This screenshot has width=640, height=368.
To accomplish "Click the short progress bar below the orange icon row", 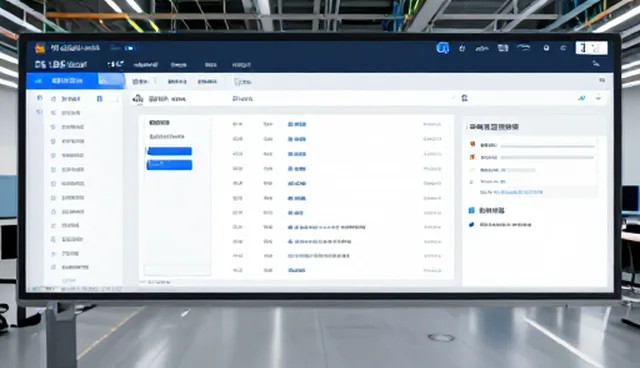I will [x=521, y=170].
